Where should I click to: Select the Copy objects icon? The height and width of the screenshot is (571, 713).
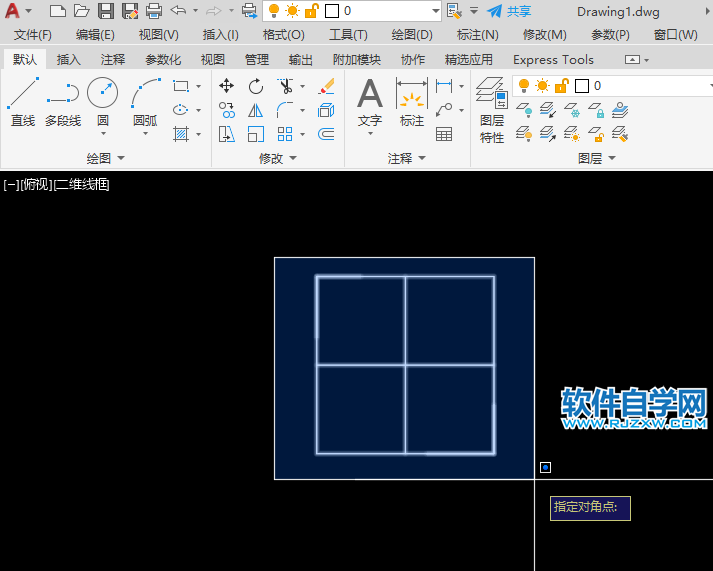point(226,110)
